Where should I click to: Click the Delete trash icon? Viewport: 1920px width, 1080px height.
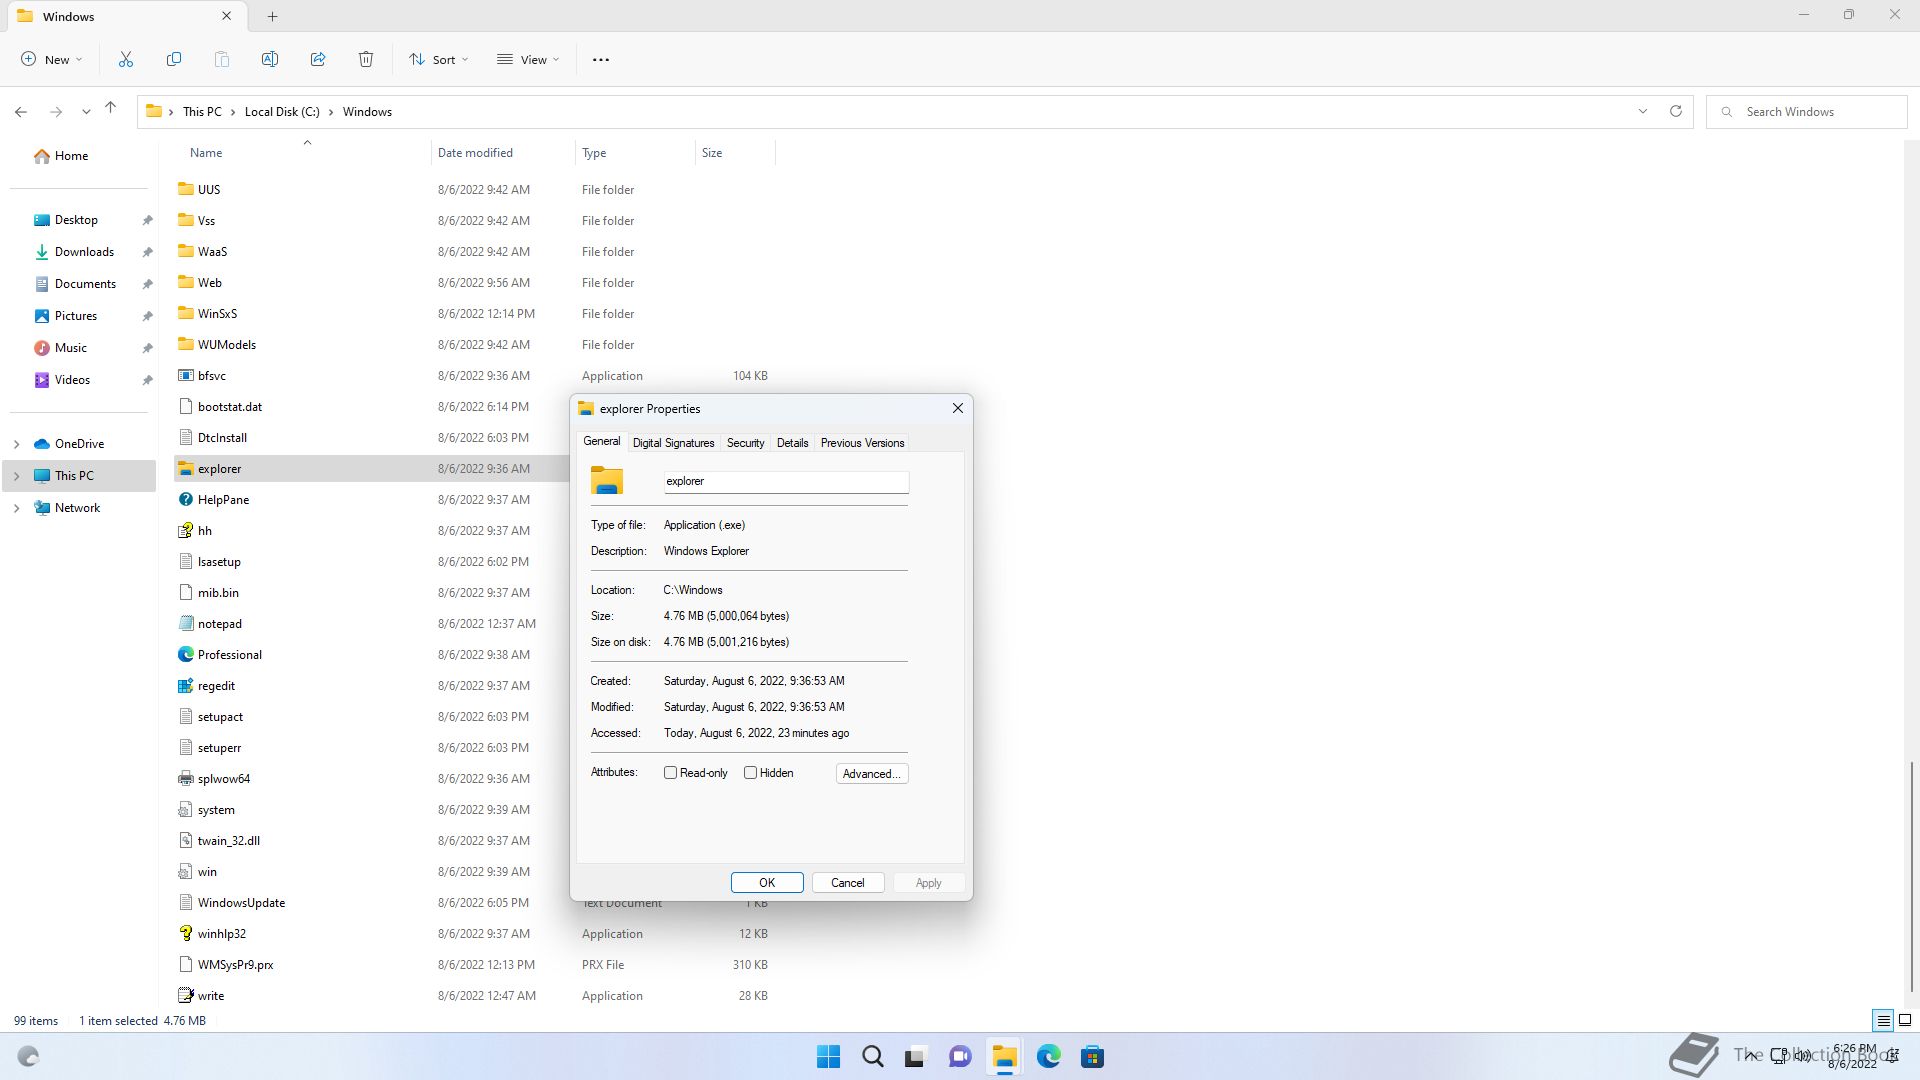(366, 59)
